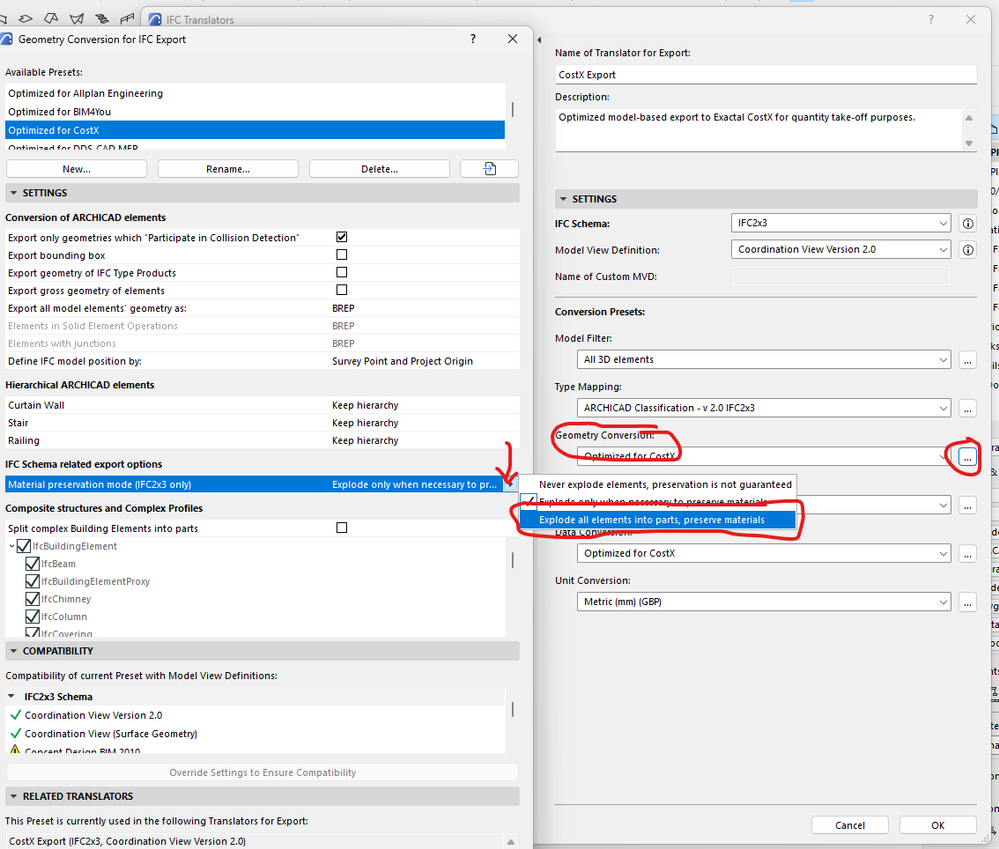Click Material preservation mode dropdown arrow
The image size is (999, 849).
coord(510,485)
